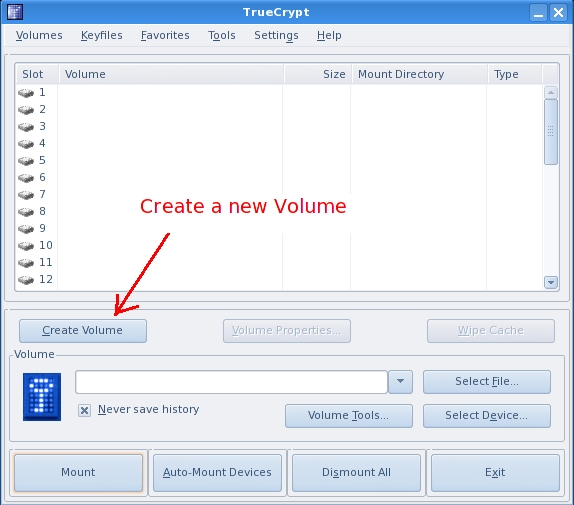The image size is (574, 505).
Task: Open the Keyfiles menu
Action: (x=101, y=35)
